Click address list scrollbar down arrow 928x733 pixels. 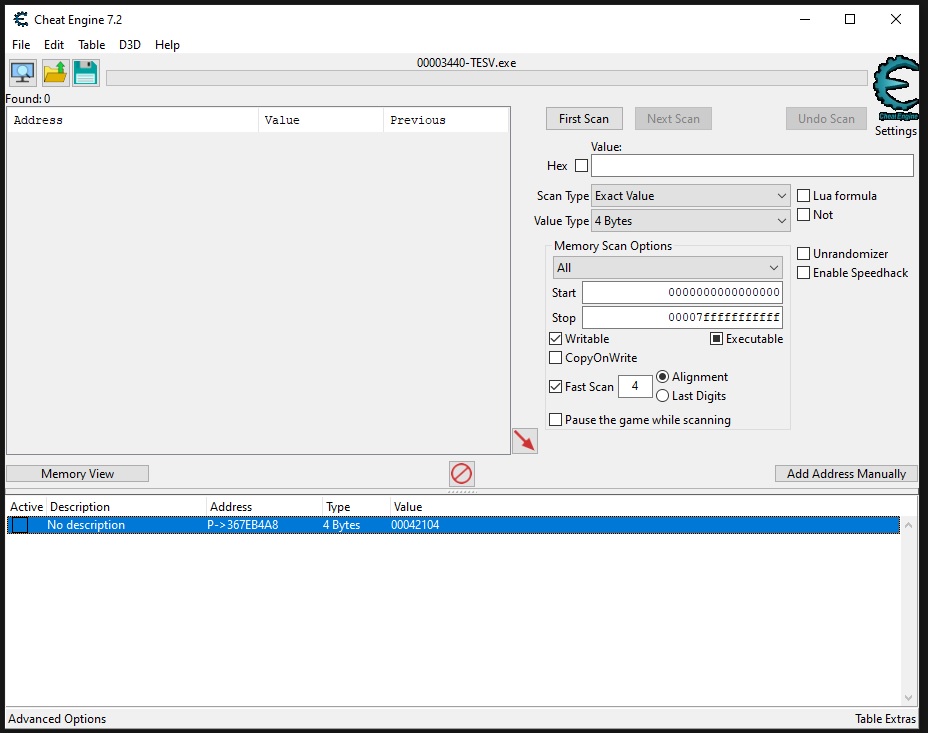pyautogui.click(x=908, y=698)
